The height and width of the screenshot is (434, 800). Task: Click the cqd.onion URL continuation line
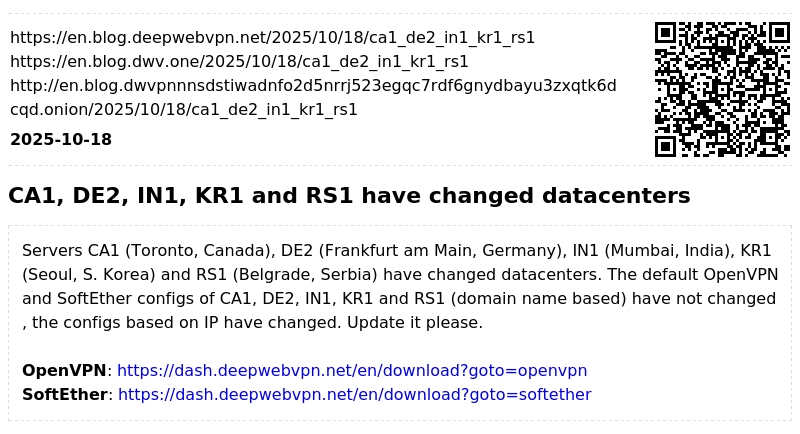184,110
